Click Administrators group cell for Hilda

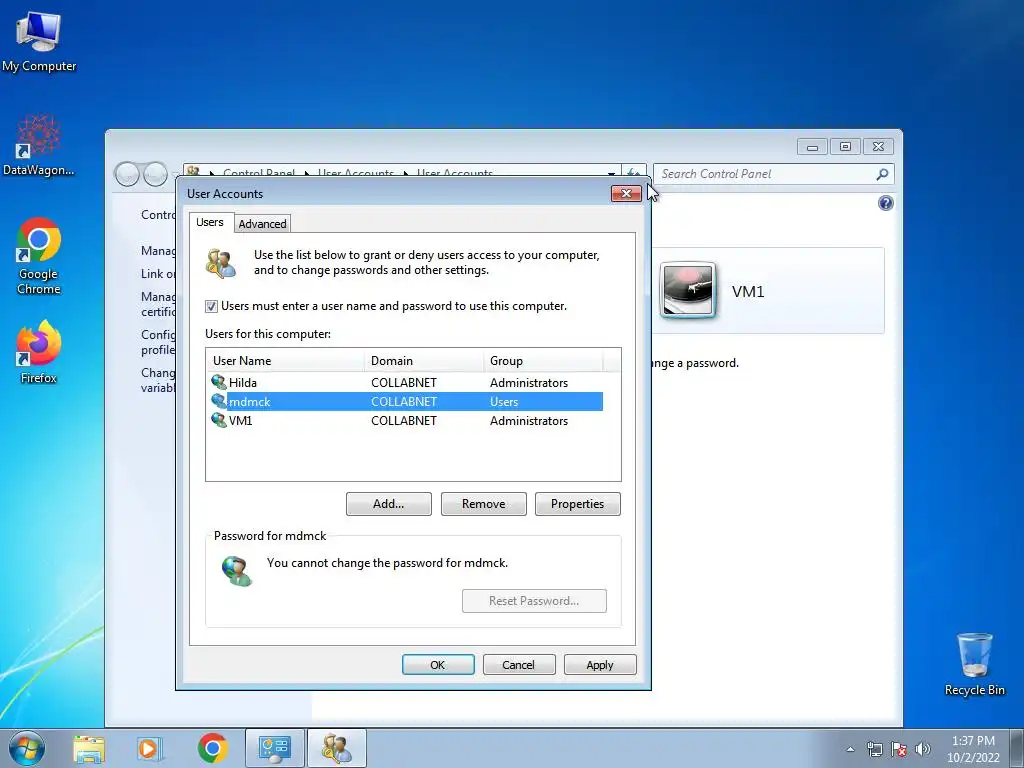(529, 383)
